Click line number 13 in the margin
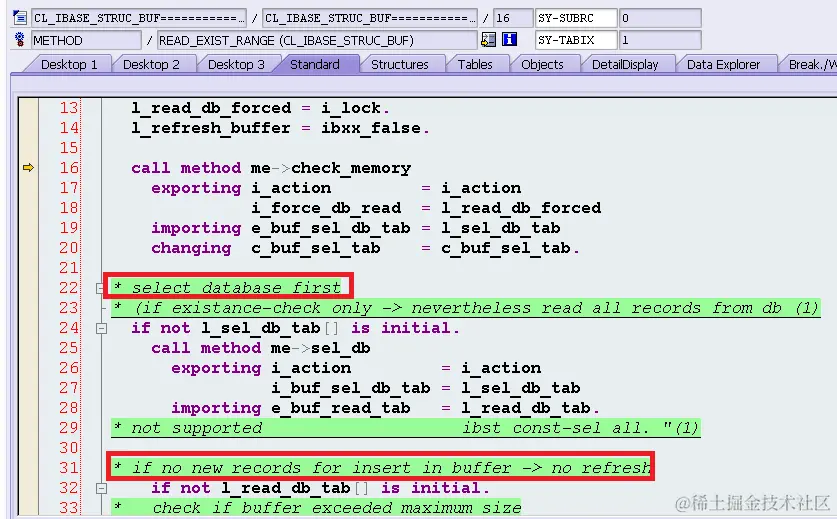 click(x=69, y=108)
